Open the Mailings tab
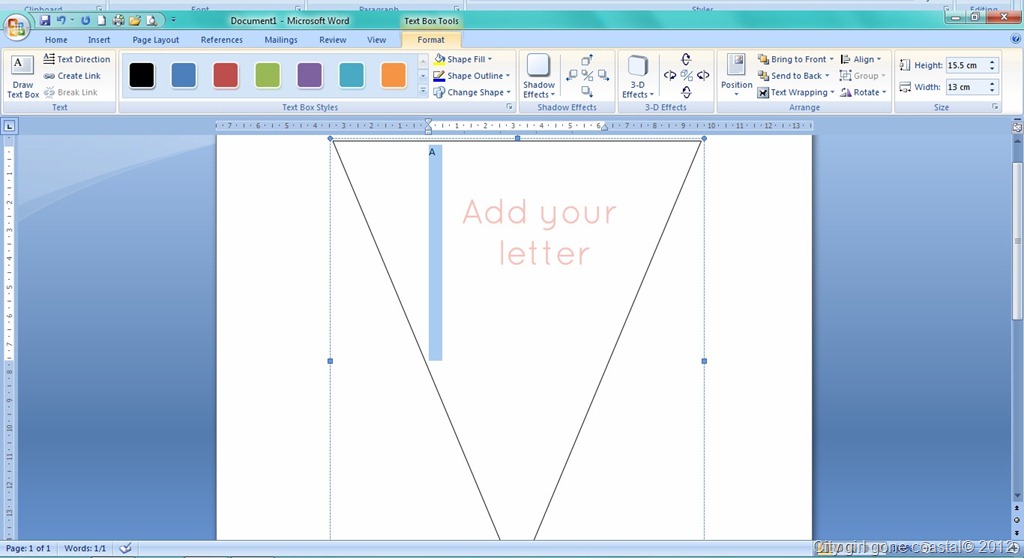Image resolution: width=1024 pixels, height=558 pixels. pyautogui.click(x=281, y=40)
